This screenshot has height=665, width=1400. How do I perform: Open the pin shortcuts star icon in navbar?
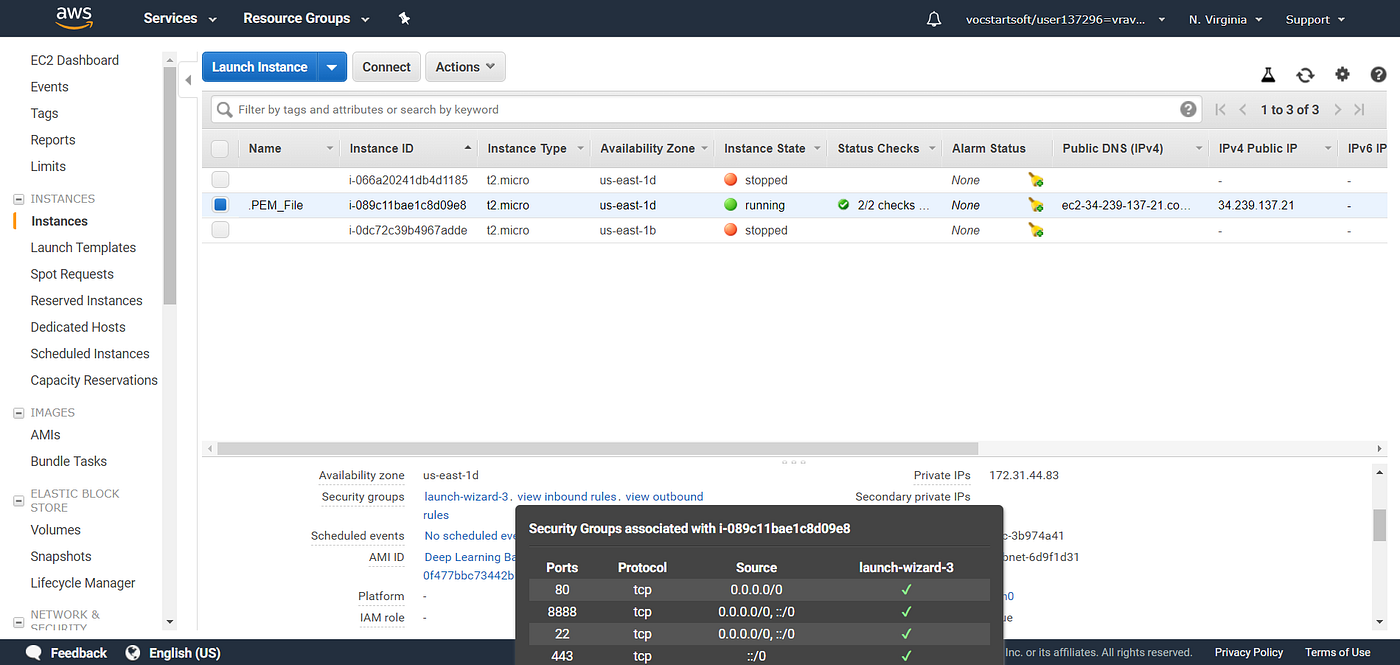(404, 18)
